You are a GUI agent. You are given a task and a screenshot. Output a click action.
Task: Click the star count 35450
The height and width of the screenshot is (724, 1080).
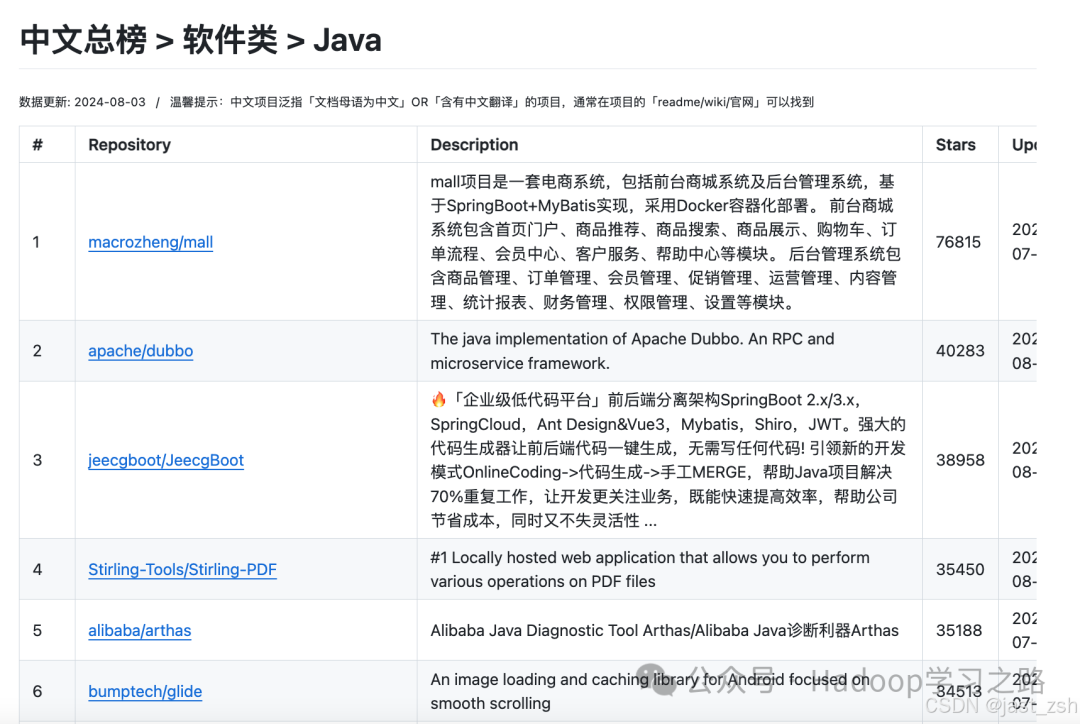click(958, 570)
